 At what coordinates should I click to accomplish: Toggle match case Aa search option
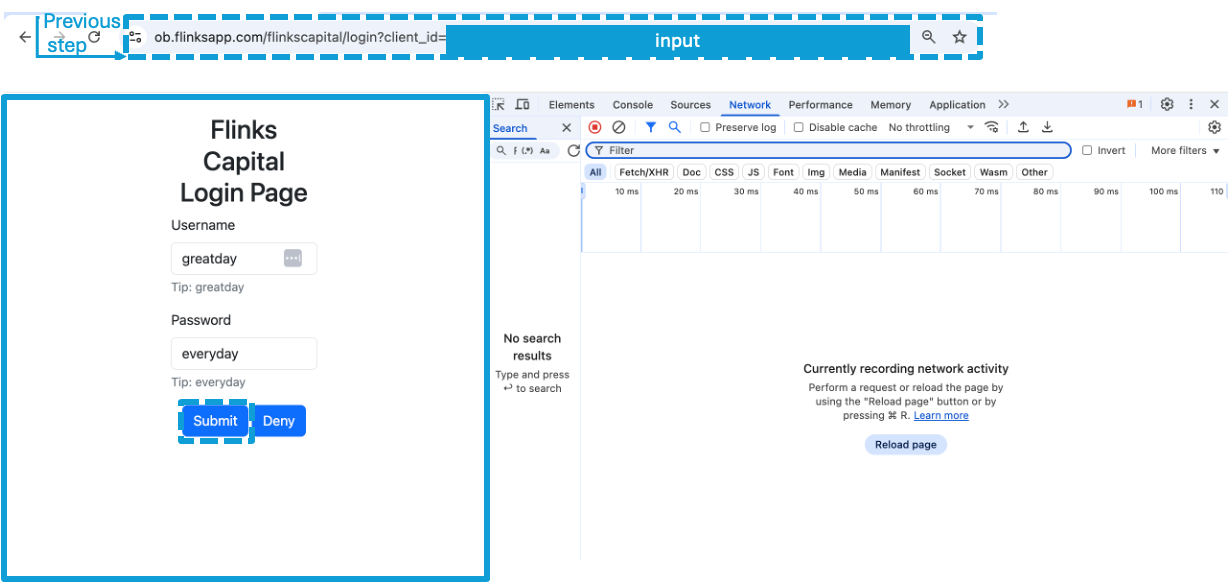(x=544, y=151)
